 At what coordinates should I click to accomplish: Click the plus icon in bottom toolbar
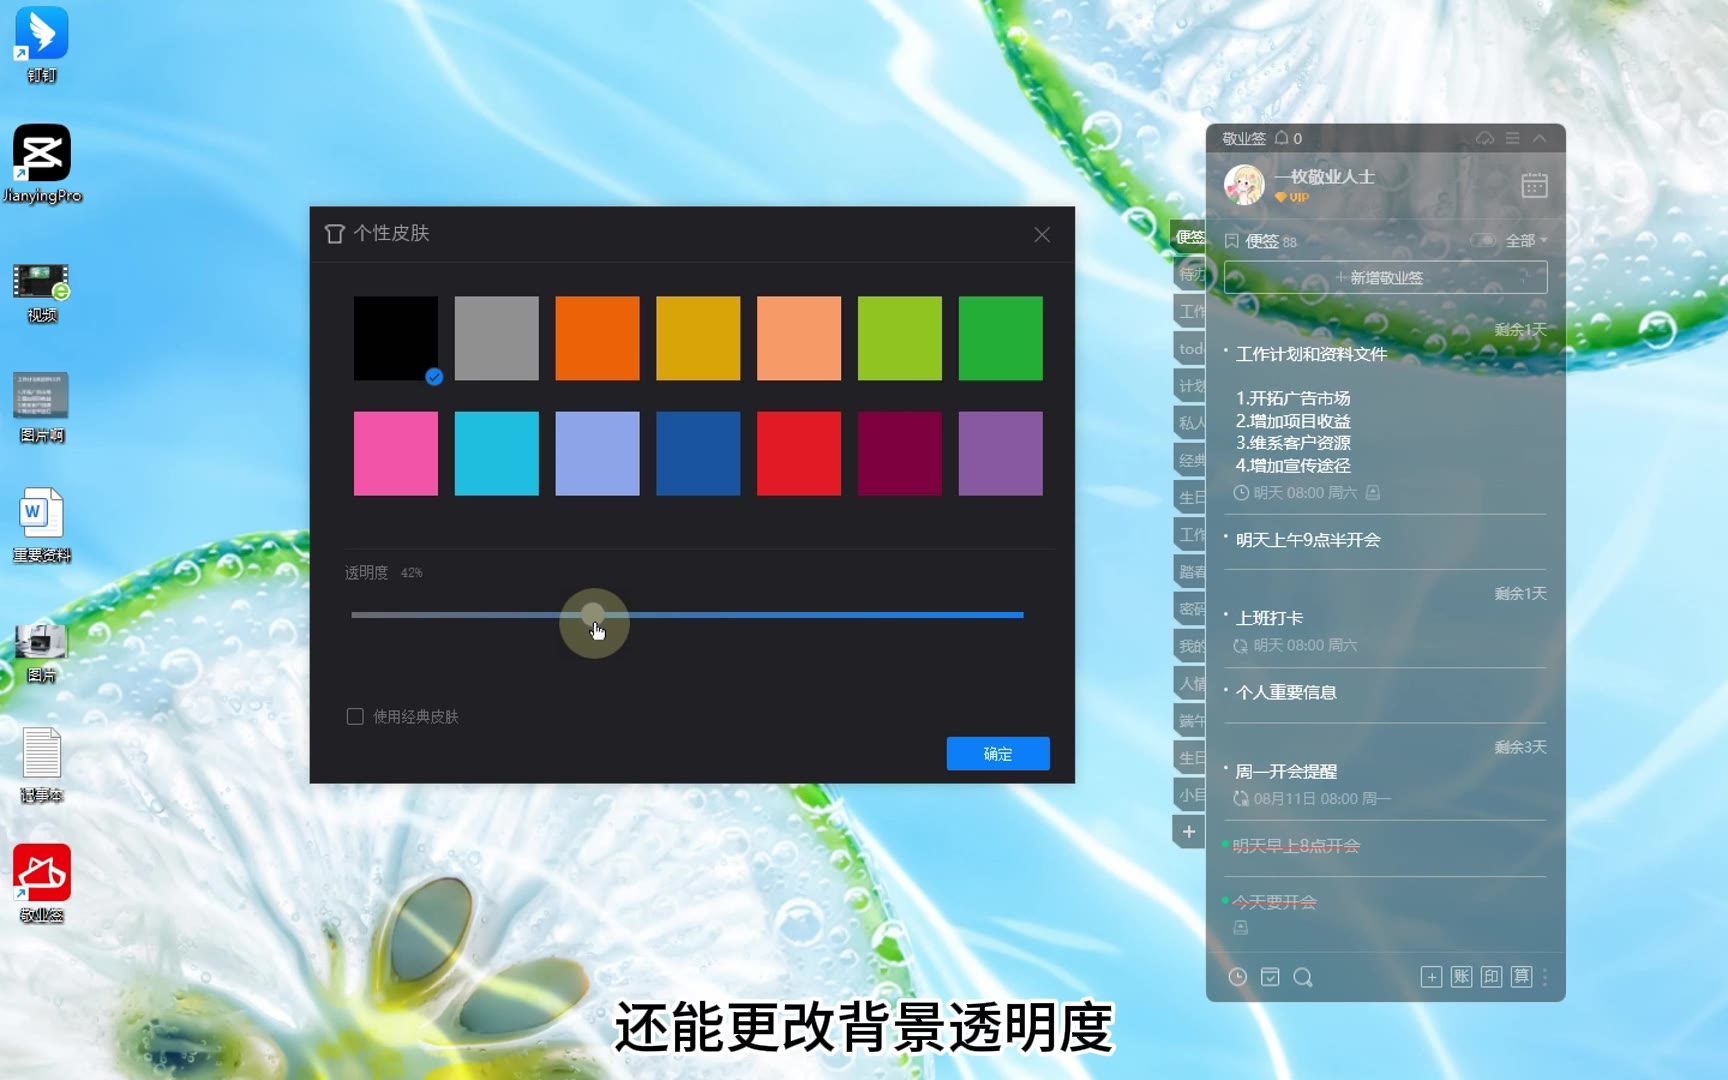coord(1431,977)
